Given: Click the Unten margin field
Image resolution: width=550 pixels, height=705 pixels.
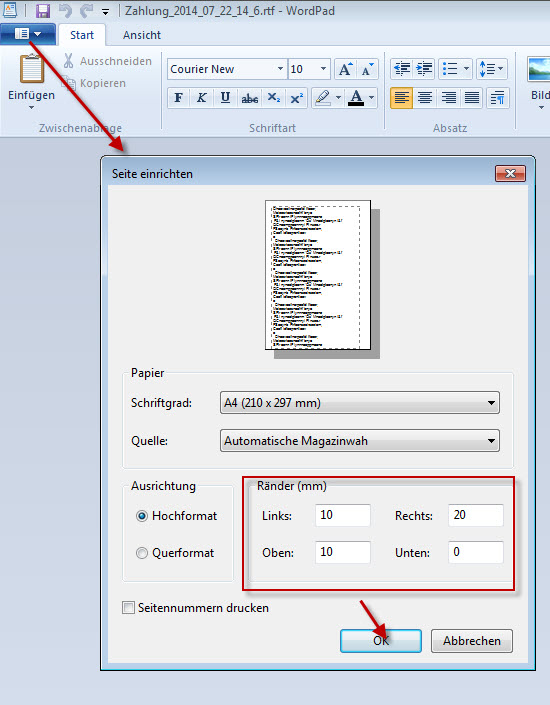Looking at the screenshot, I should click(476, 552).
